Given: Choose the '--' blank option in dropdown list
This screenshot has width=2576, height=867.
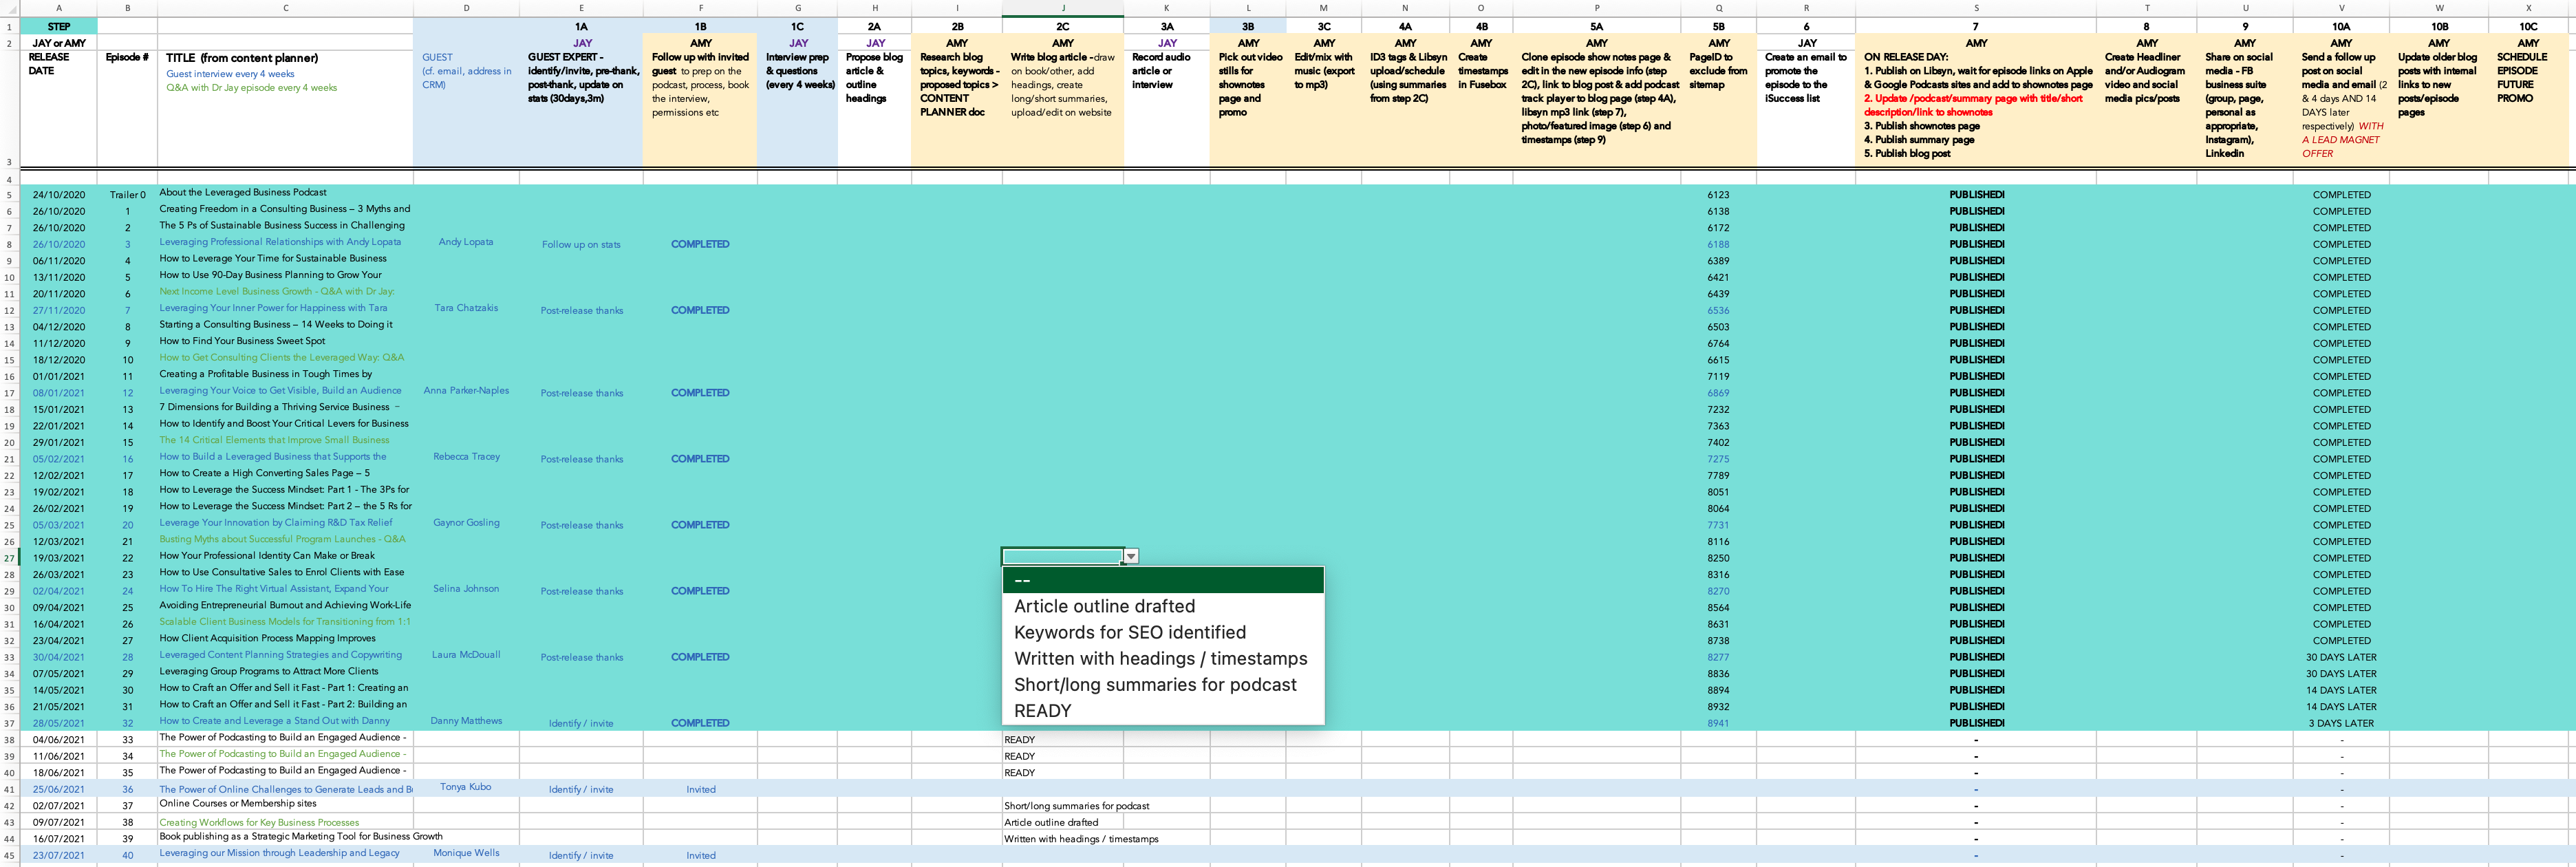Looking at the screenshot, I should [x=1163, y=580].
